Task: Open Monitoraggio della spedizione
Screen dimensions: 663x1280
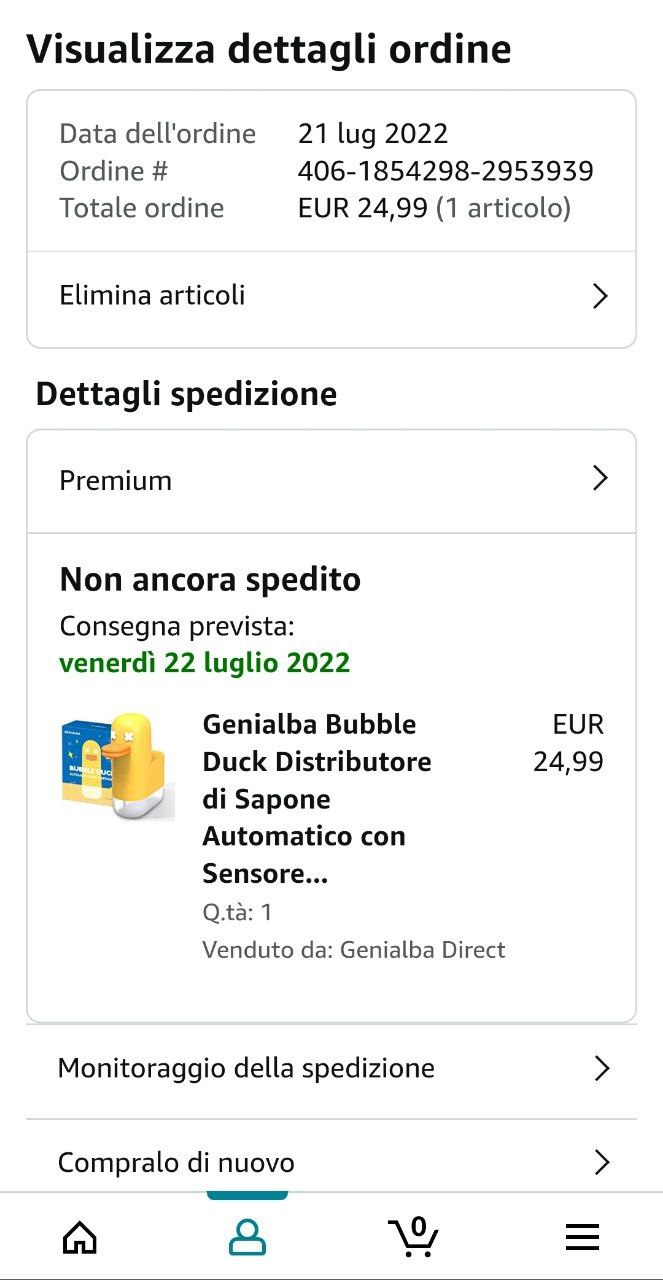Action: tap(331, 1068)
